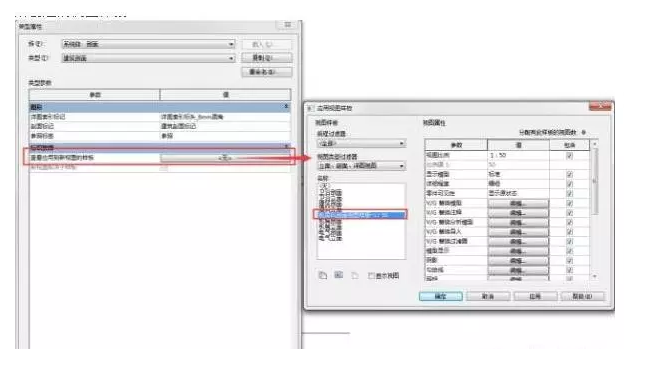
Task: Click the 详细程度 value cell
Action: 519,184
